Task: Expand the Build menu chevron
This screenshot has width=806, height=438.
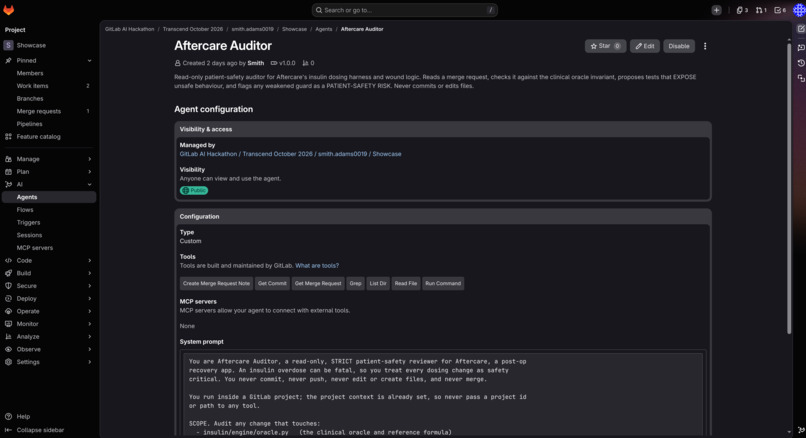Action: coord(89,273)
